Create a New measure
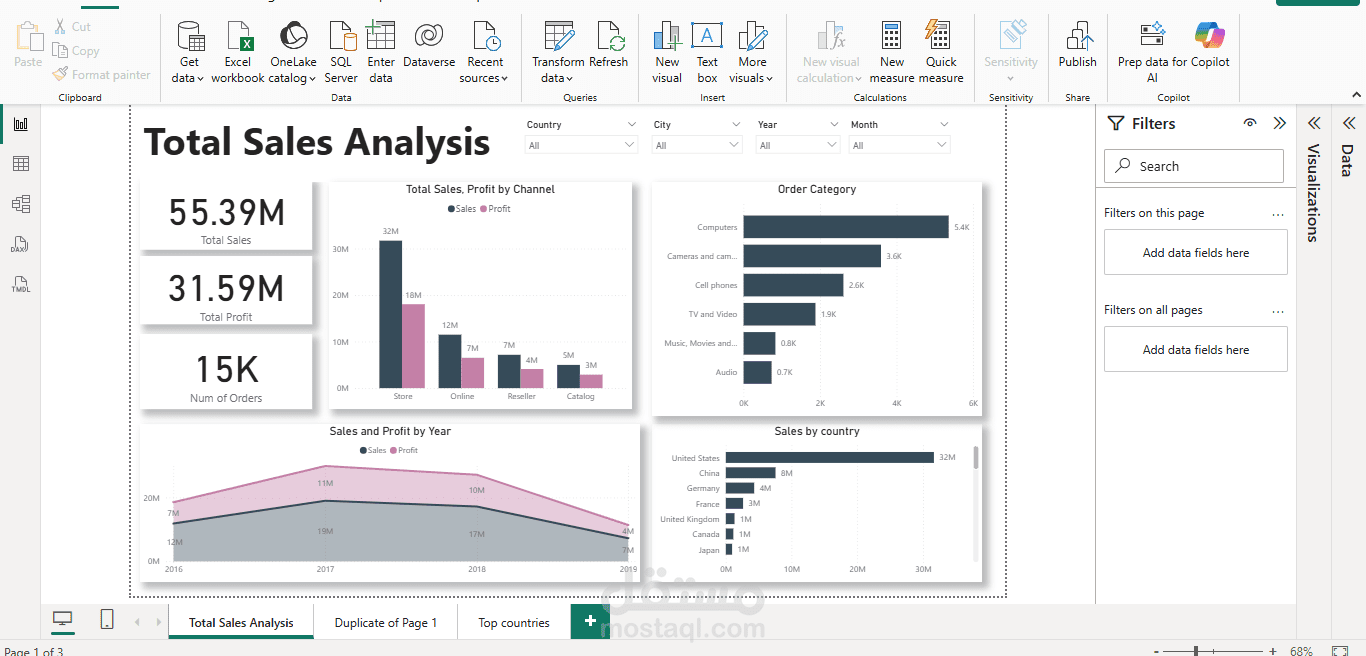 [x=892, y=52]
